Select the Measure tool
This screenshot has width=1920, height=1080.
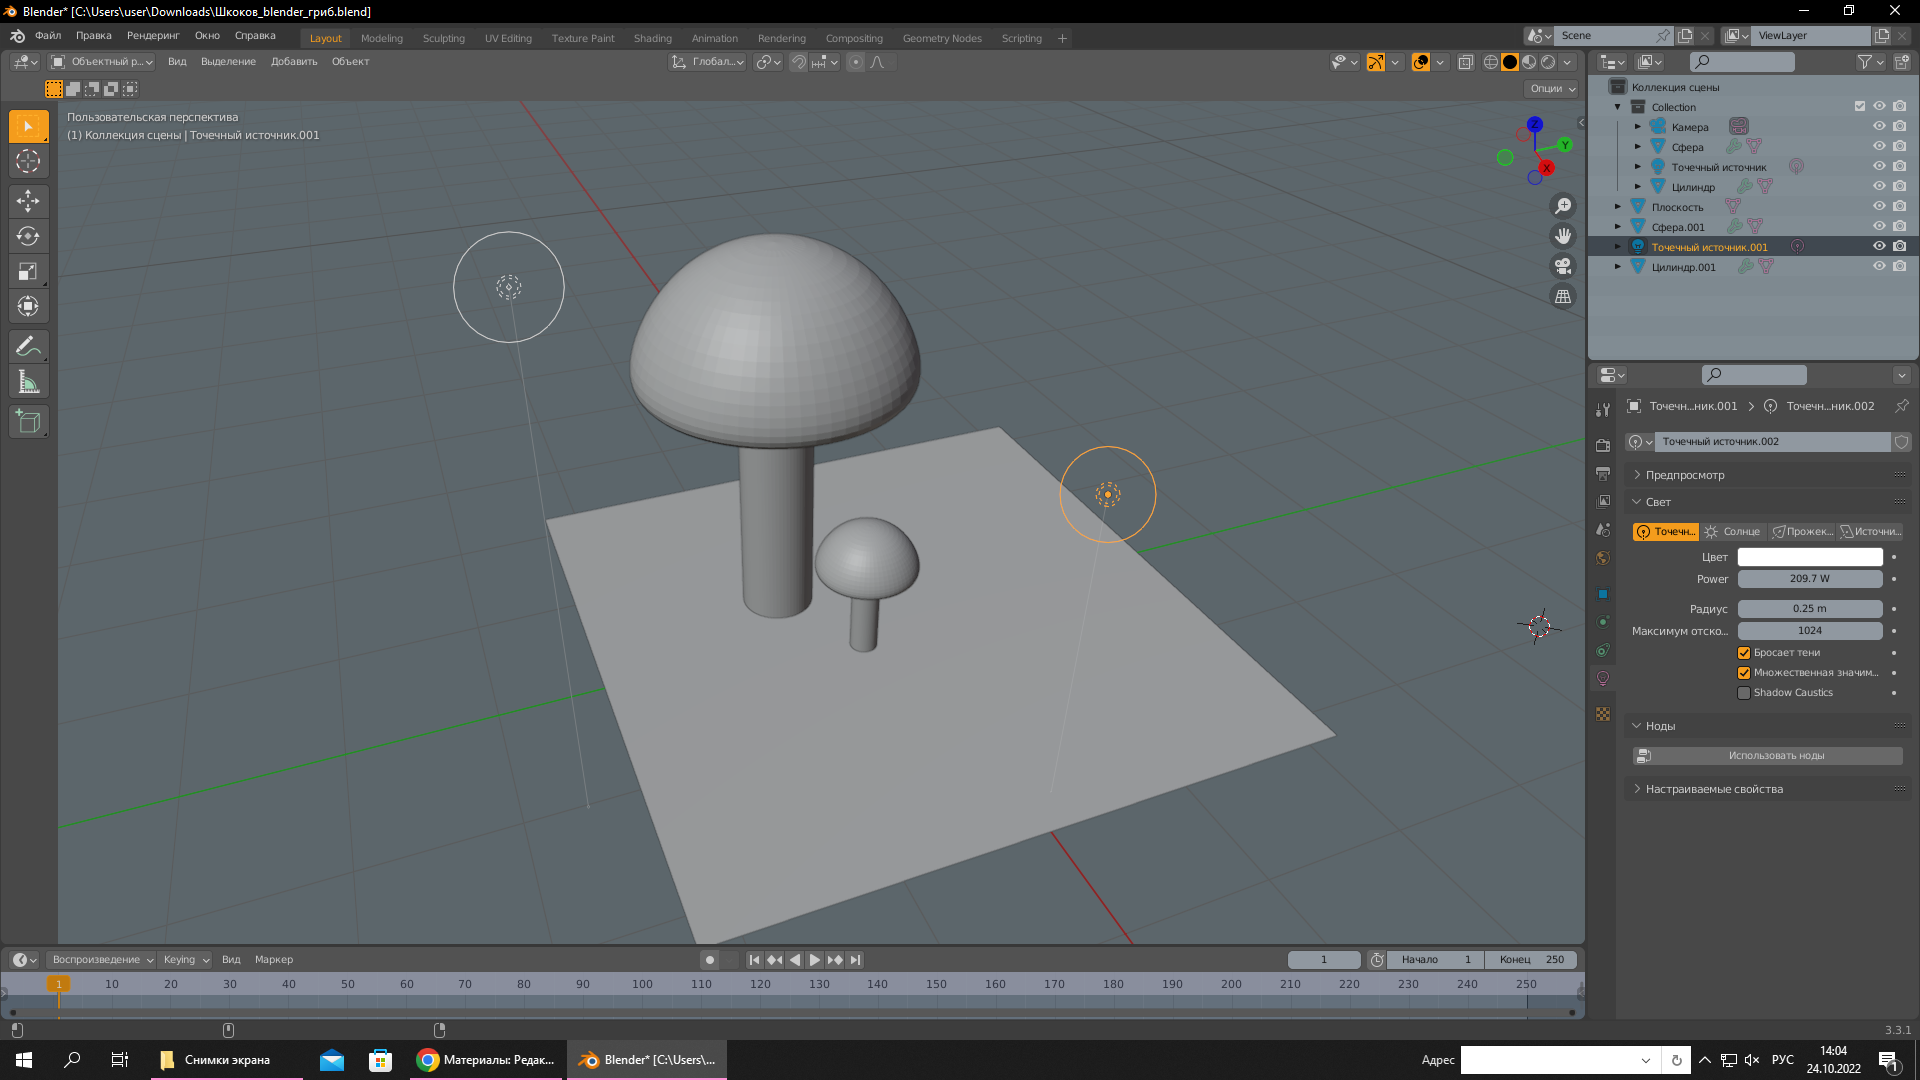[28, 382]
